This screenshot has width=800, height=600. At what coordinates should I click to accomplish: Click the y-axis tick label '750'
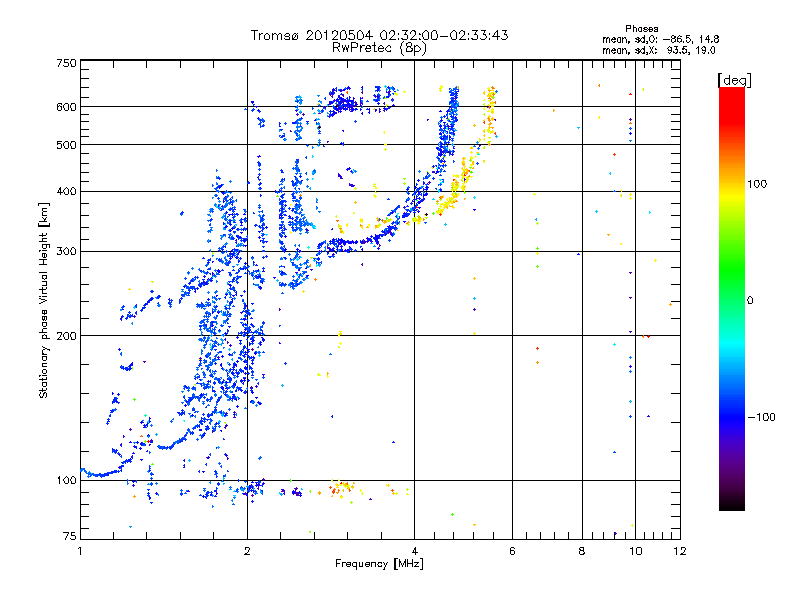[x=67, y=63]
